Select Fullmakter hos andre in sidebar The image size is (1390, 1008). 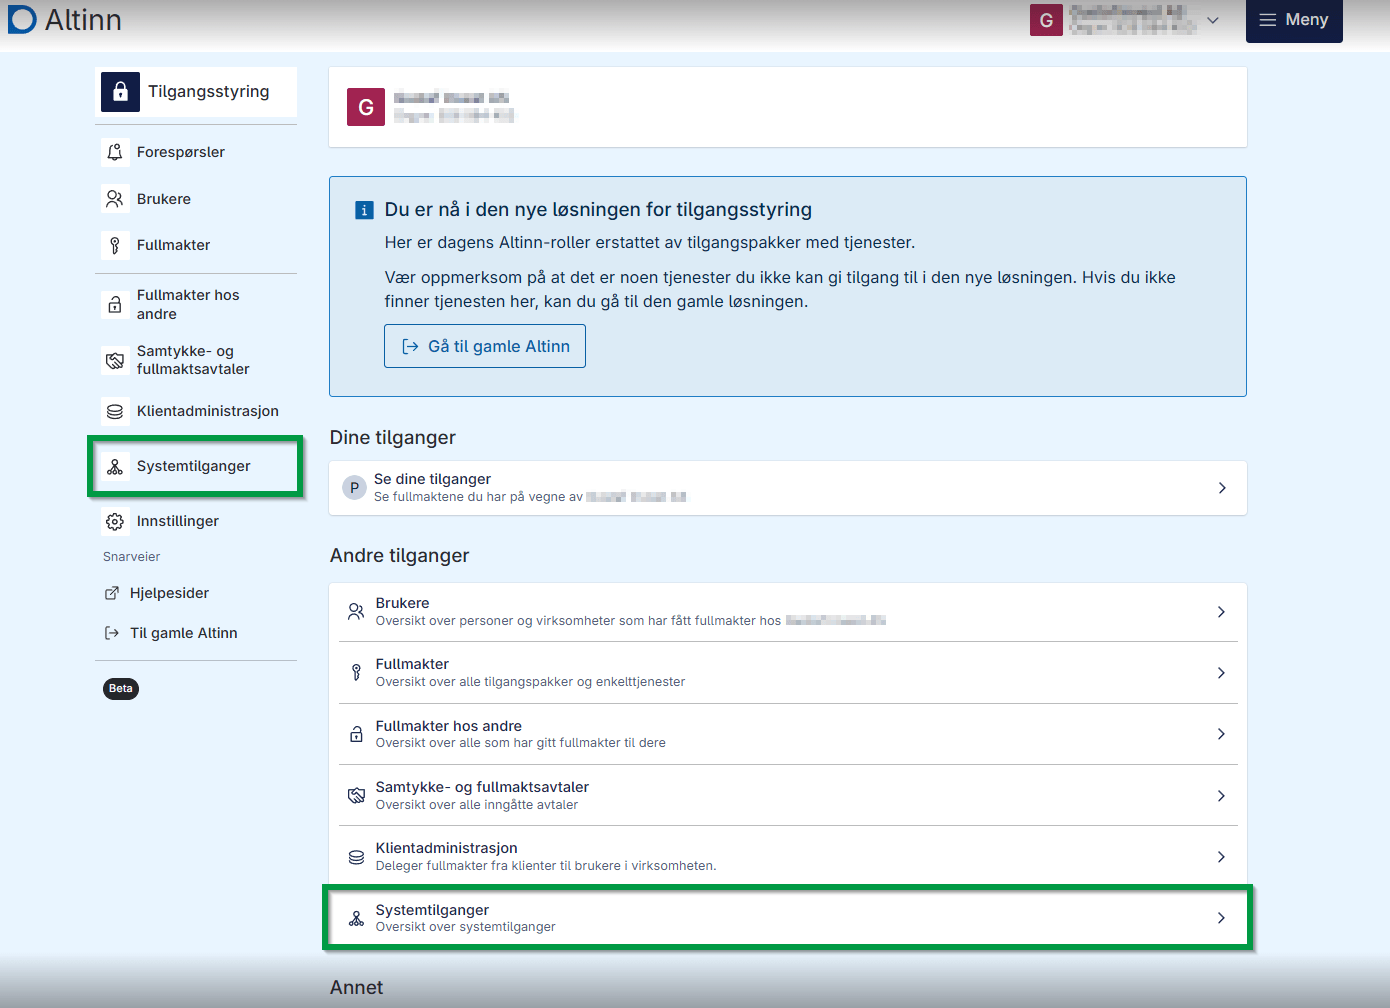(196, 304)
